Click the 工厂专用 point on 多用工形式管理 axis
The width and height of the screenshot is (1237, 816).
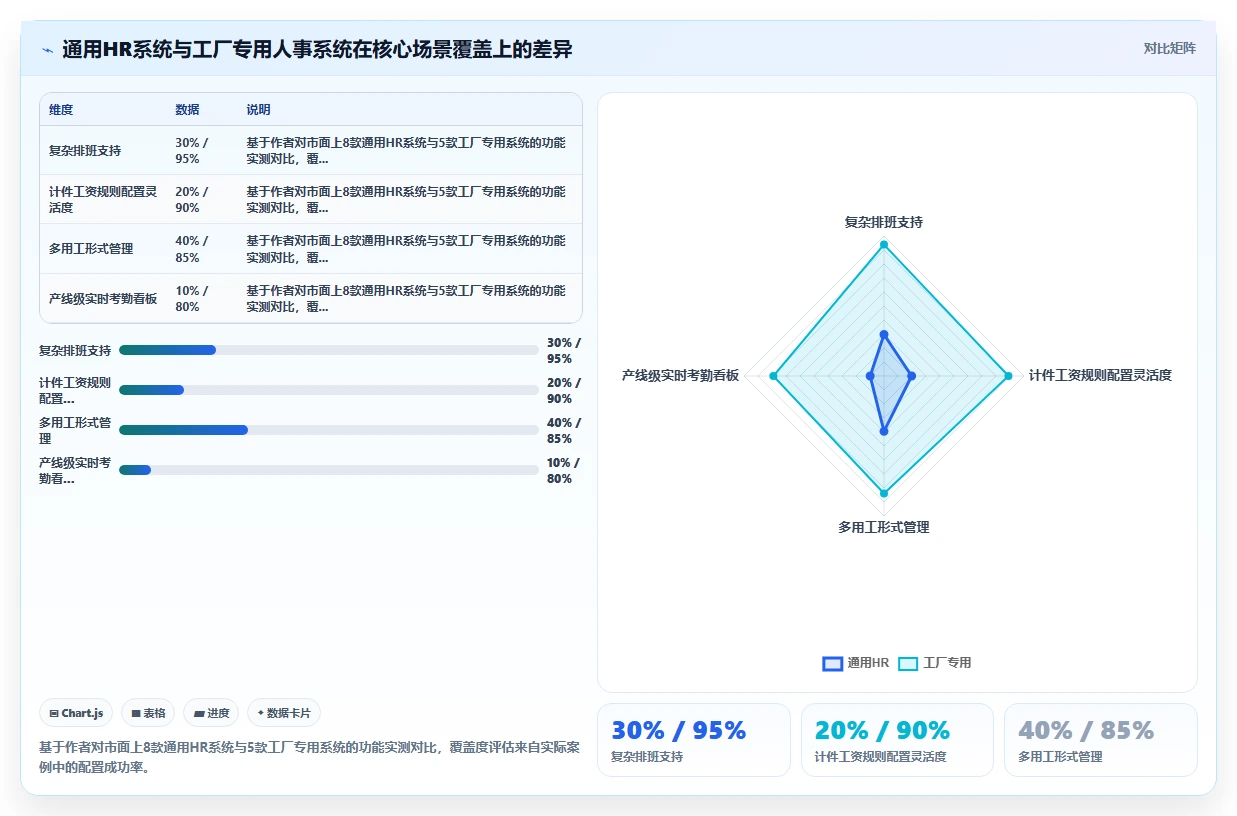coord(884,493)
